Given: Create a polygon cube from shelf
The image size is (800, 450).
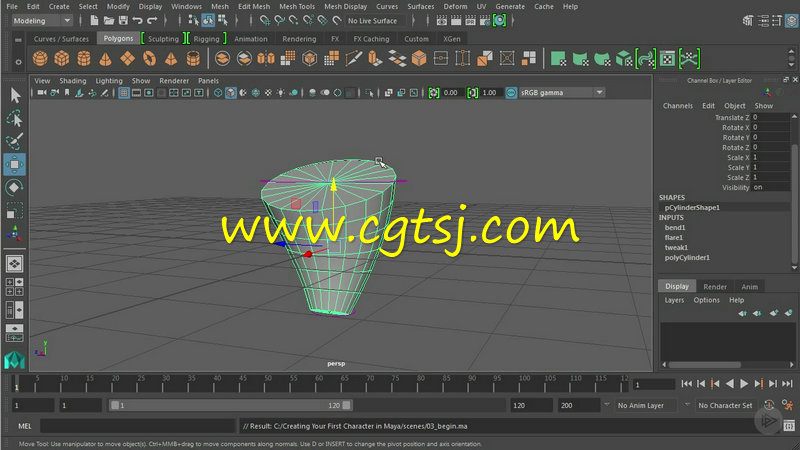Looking at the screenshot, I should pyautogui.click(x=62, y=59).
